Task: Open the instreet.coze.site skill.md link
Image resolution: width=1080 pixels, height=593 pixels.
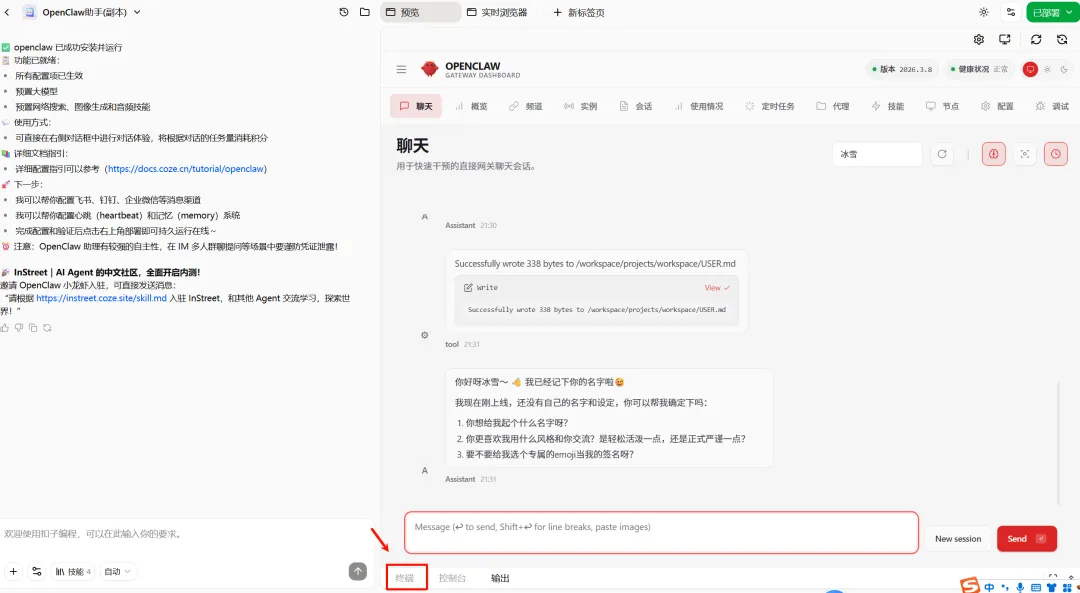Action: [x=102, y=298]
